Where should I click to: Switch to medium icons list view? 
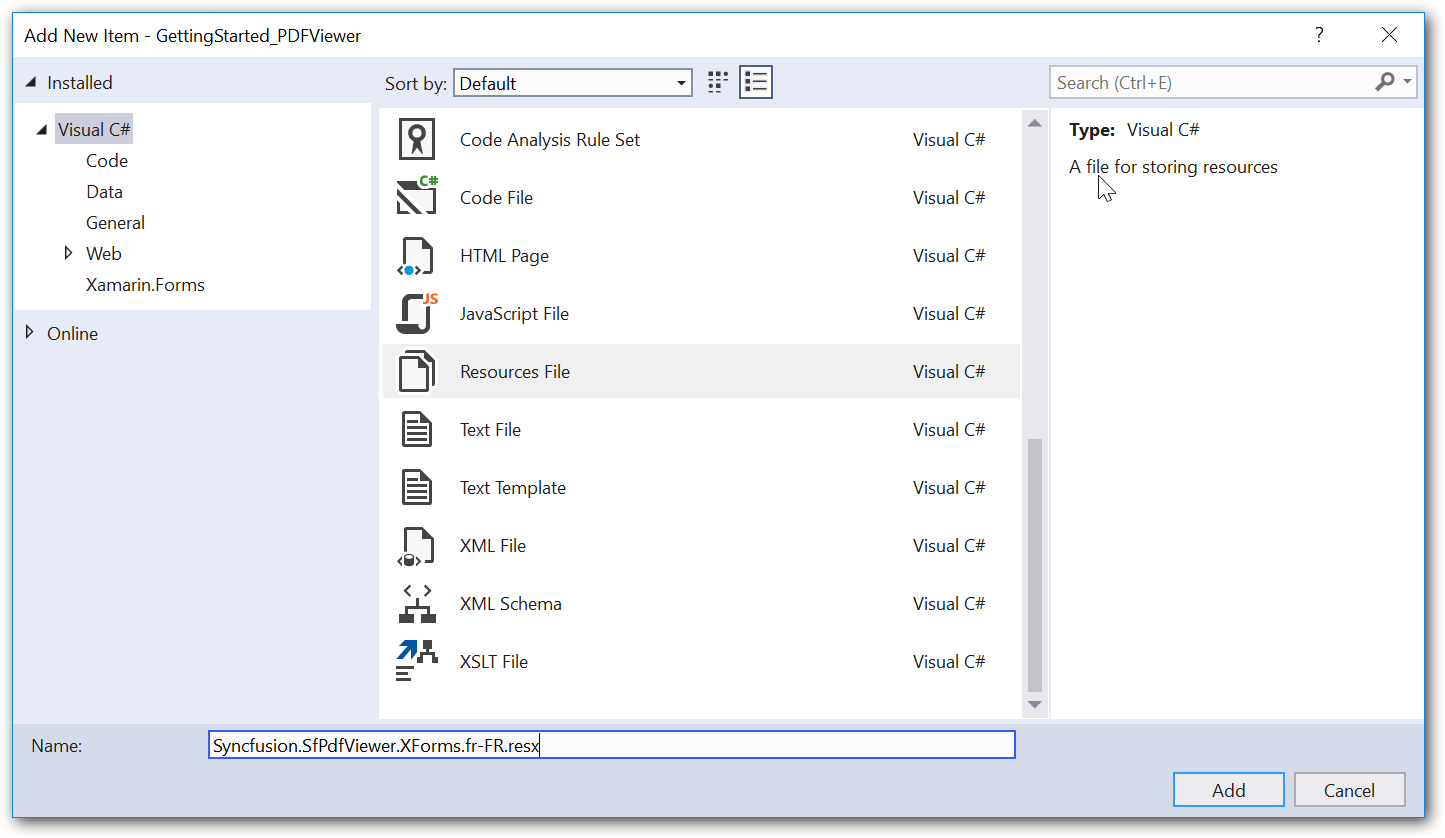pyautogui.click(x=756, y=83)
